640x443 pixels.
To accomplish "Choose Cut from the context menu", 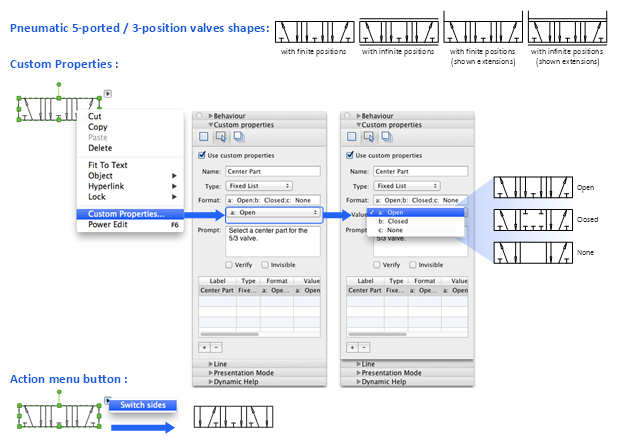I will click(x=130, y=116).
